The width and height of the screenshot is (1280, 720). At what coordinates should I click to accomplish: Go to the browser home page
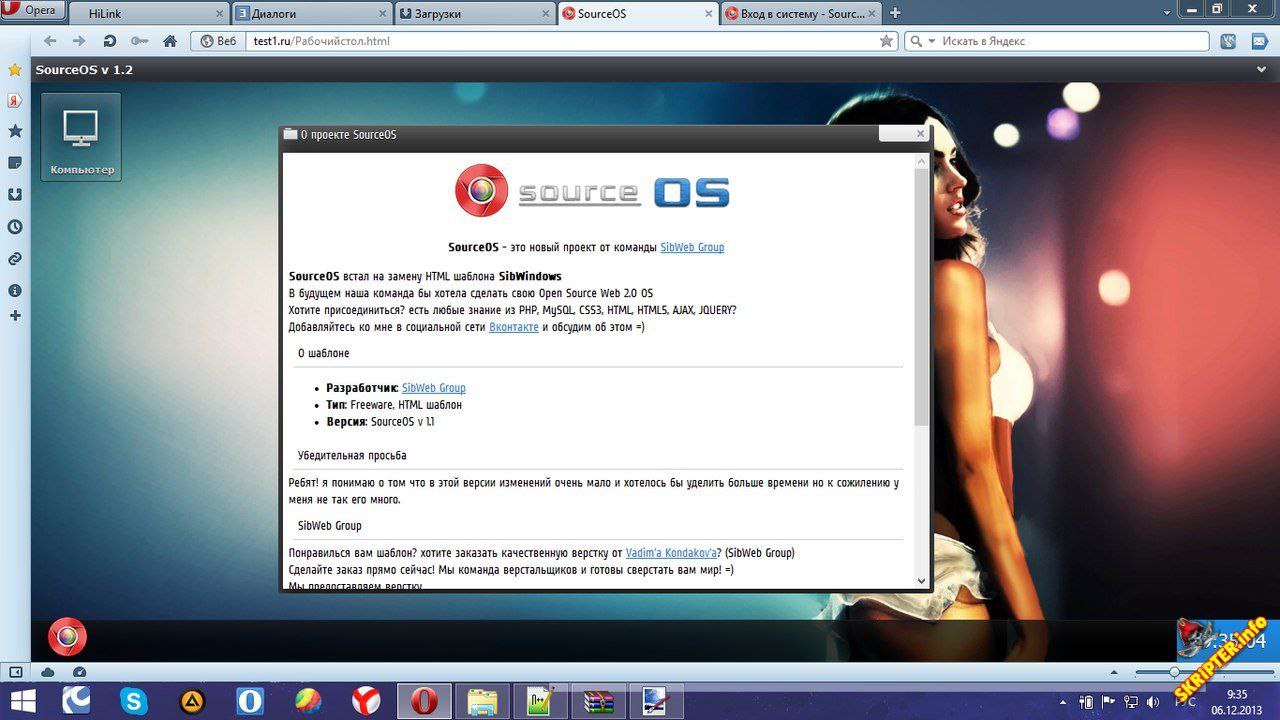(170, 41)
